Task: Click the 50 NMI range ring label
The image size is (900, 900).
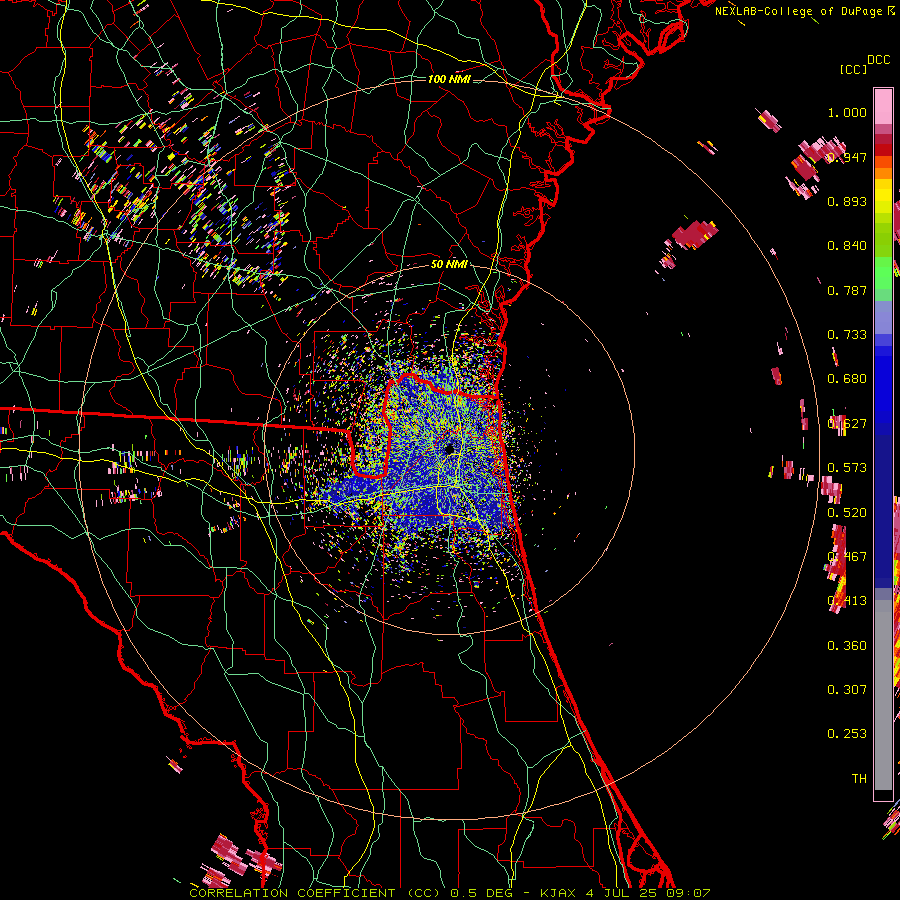Action: 449,265
